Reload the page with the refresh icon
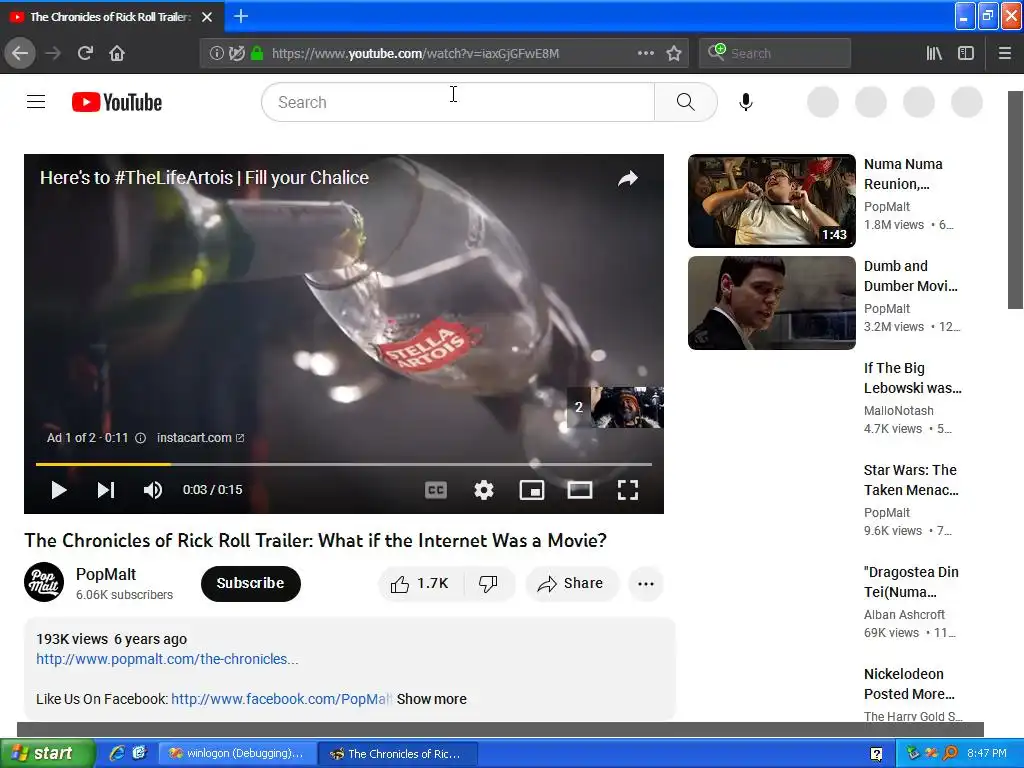The image size is (1024, 768). click(x=85, y=53)
